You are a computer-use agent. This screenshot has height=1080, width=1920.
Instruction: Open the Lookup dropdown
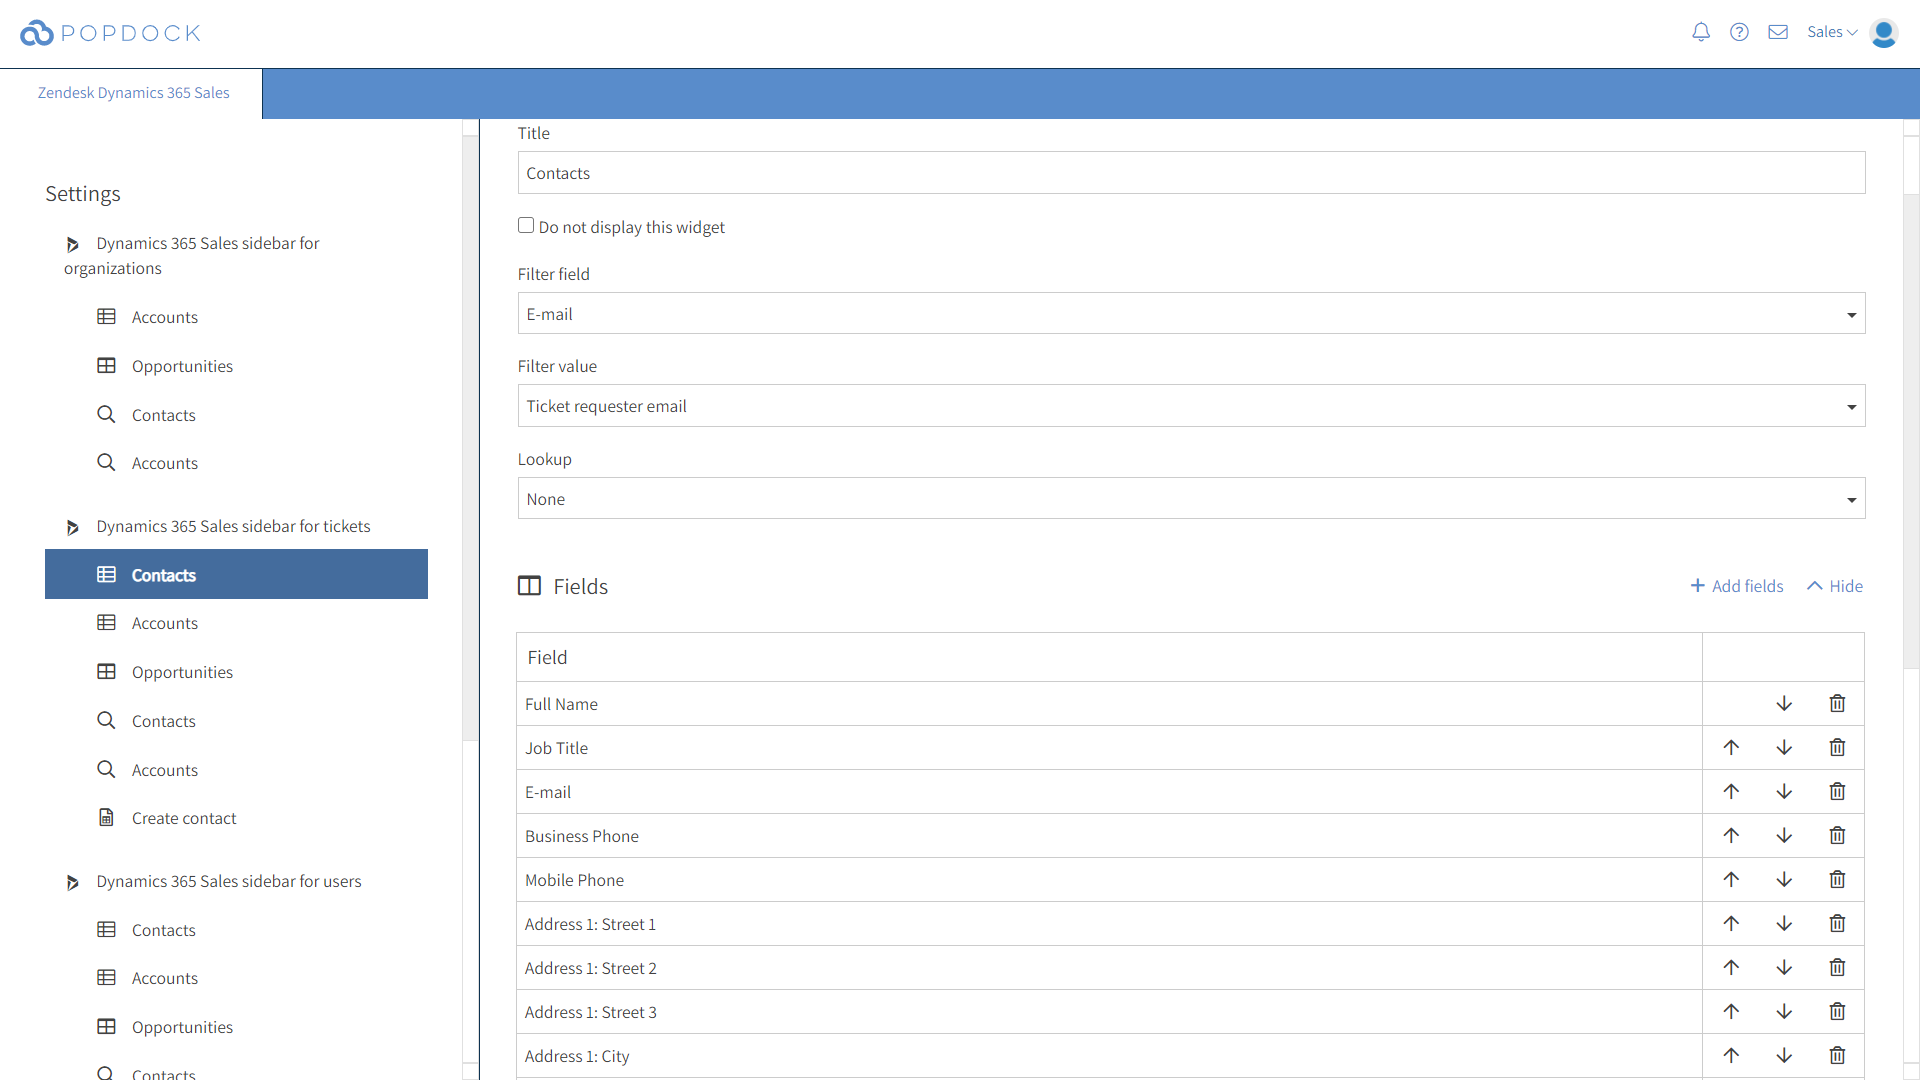pyautogui.click(x=1191, y=498)
